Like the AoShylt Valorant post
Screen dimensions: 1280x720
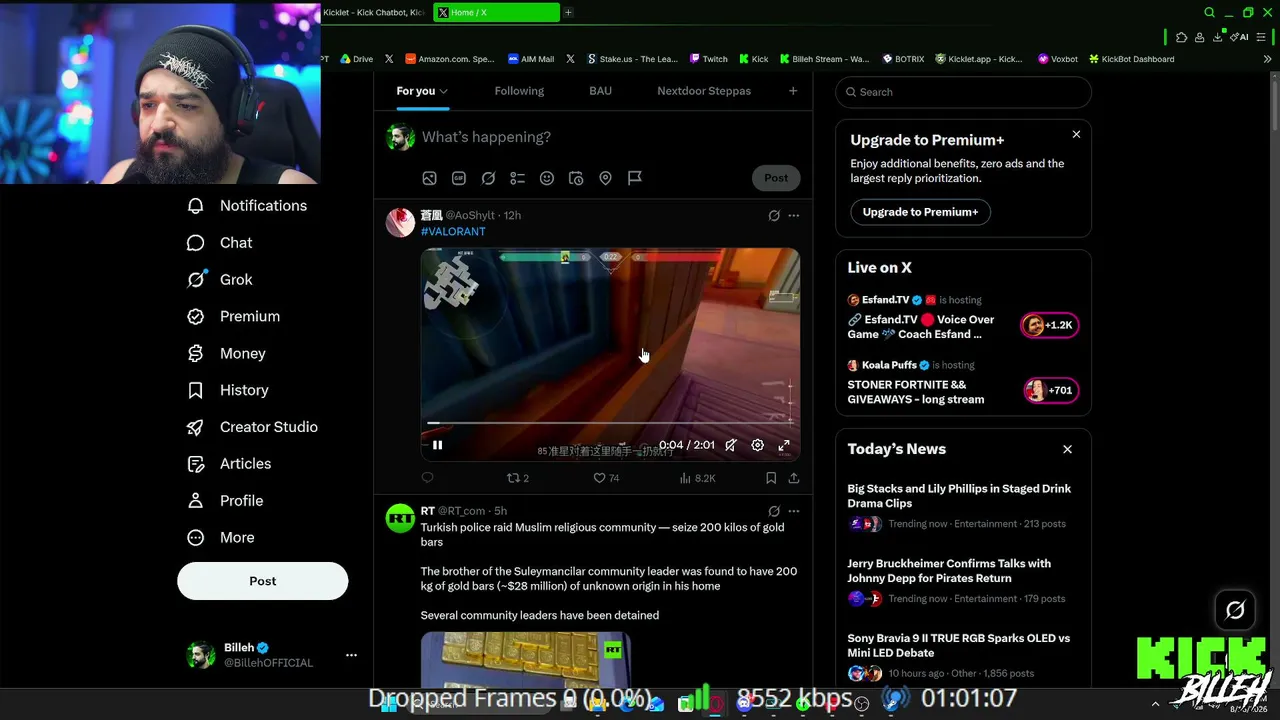click(x=606, y=478)
